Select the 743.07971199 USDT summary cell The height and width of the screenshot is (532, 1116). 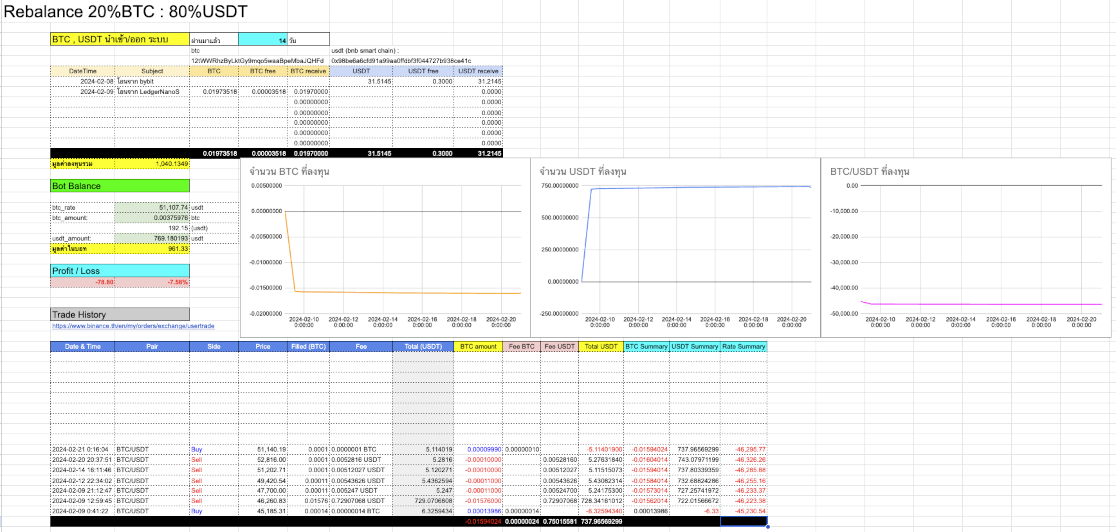click(x=695, y=460)
